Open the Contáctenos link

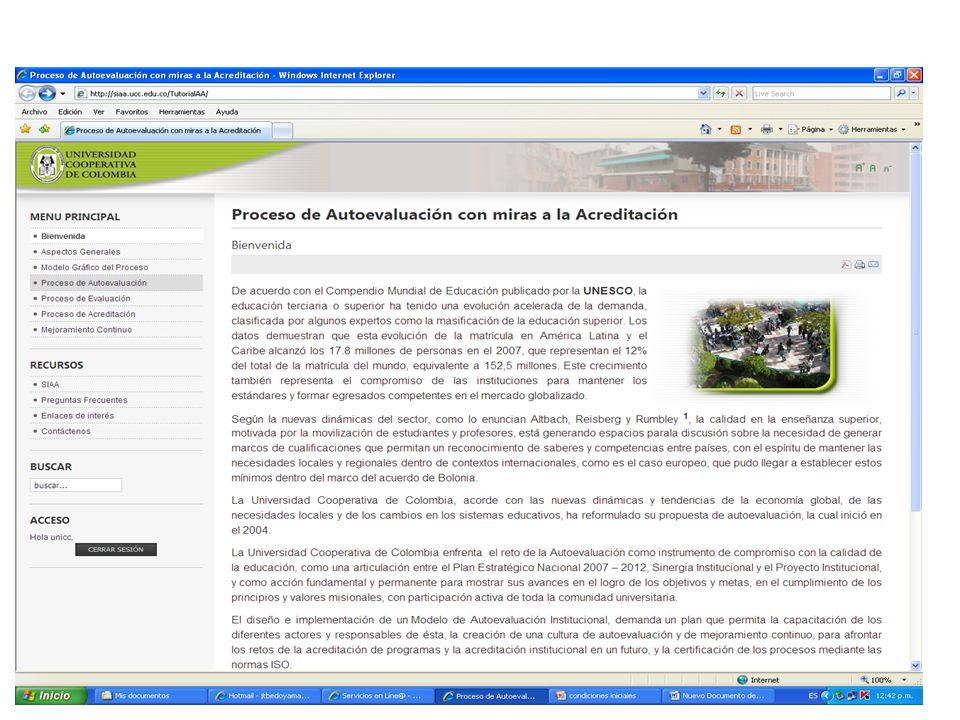pos(66,432)
